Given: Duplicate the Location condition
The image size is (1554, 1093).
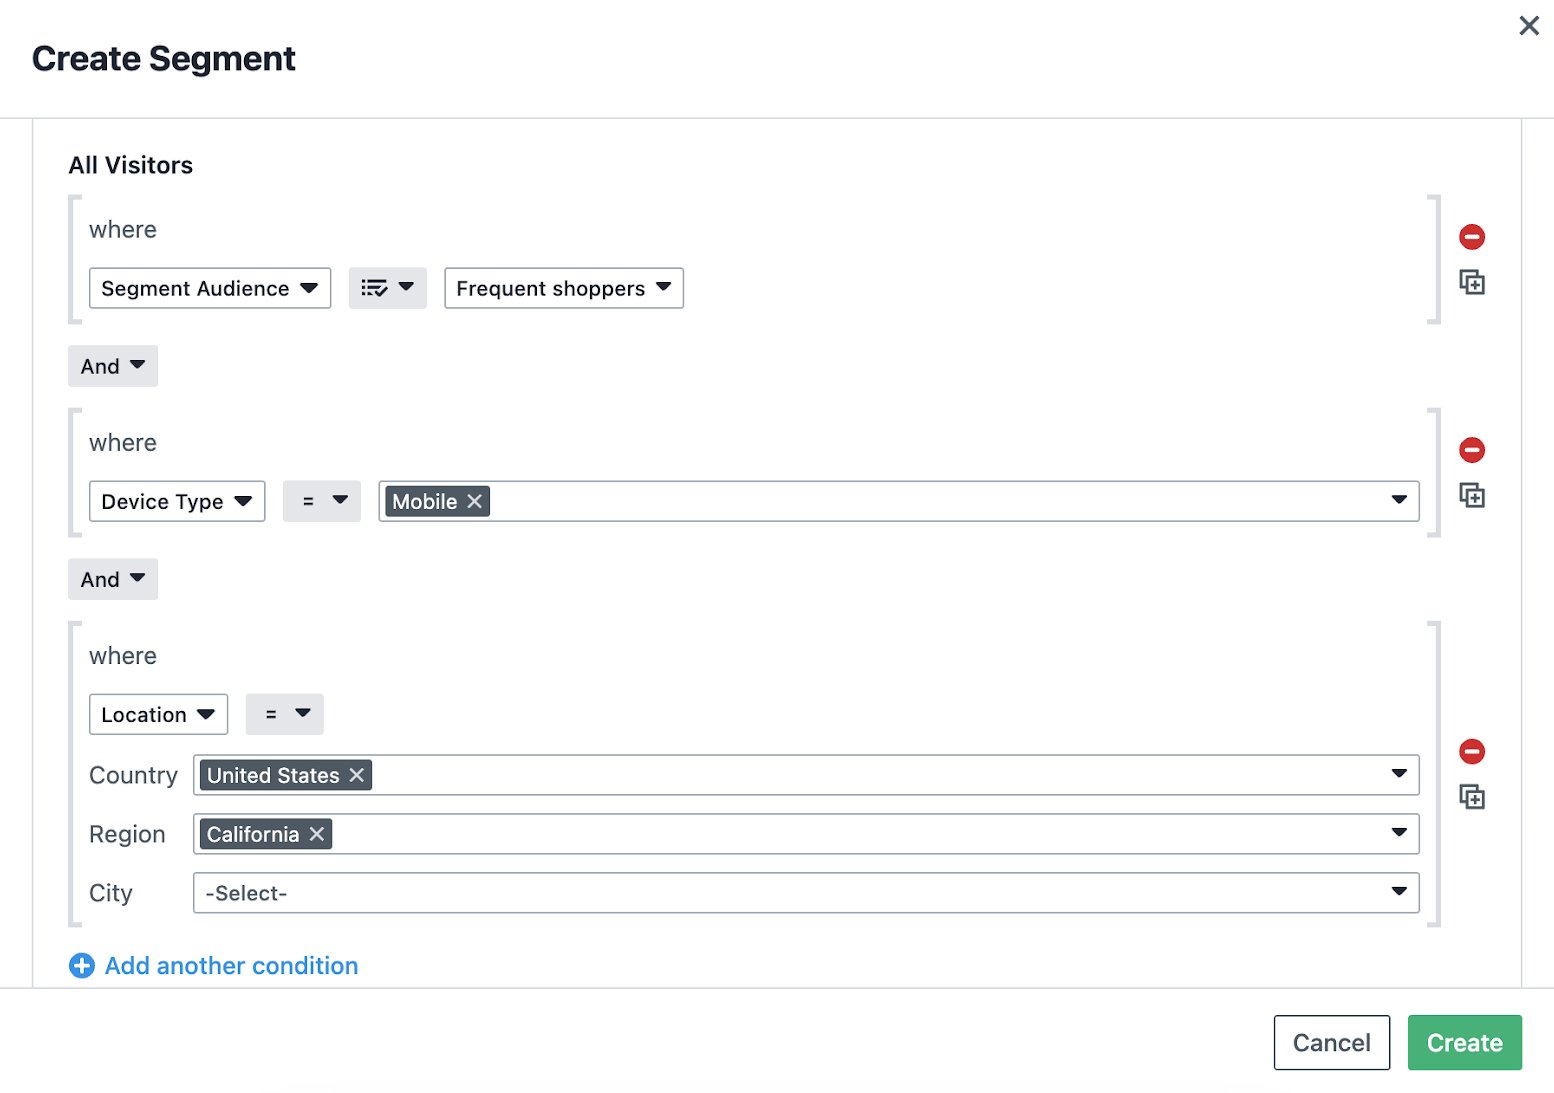Looking at the screenshot, I should click(x=1471, y=798).
